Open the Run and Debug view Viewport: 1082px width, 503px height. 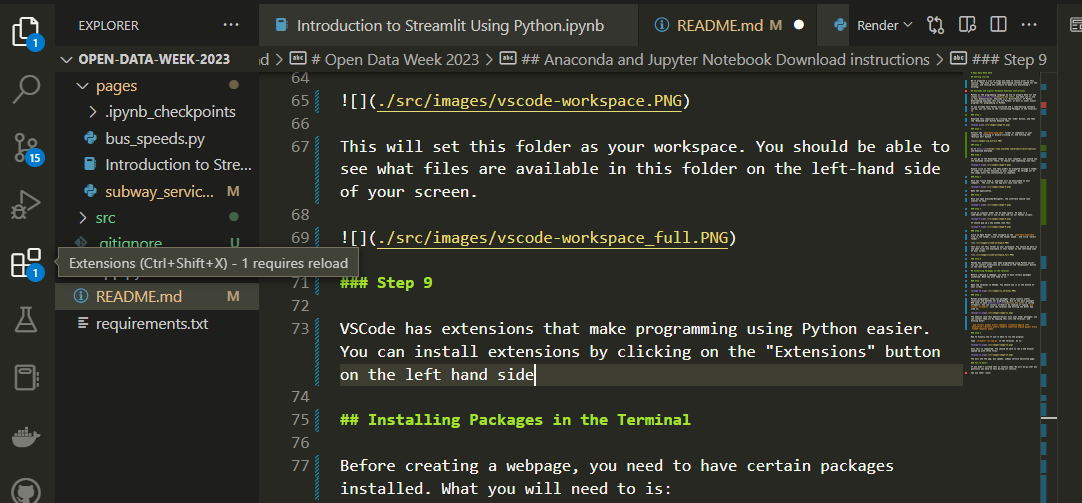[x=28, y=205]
